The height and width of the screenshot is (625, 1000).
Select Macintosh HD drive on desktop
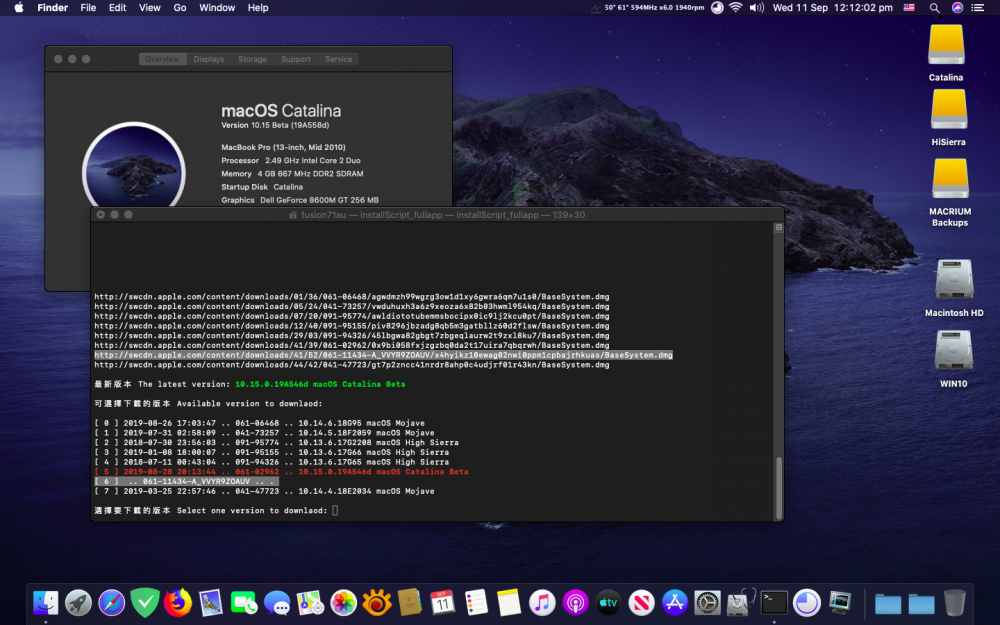954,279
